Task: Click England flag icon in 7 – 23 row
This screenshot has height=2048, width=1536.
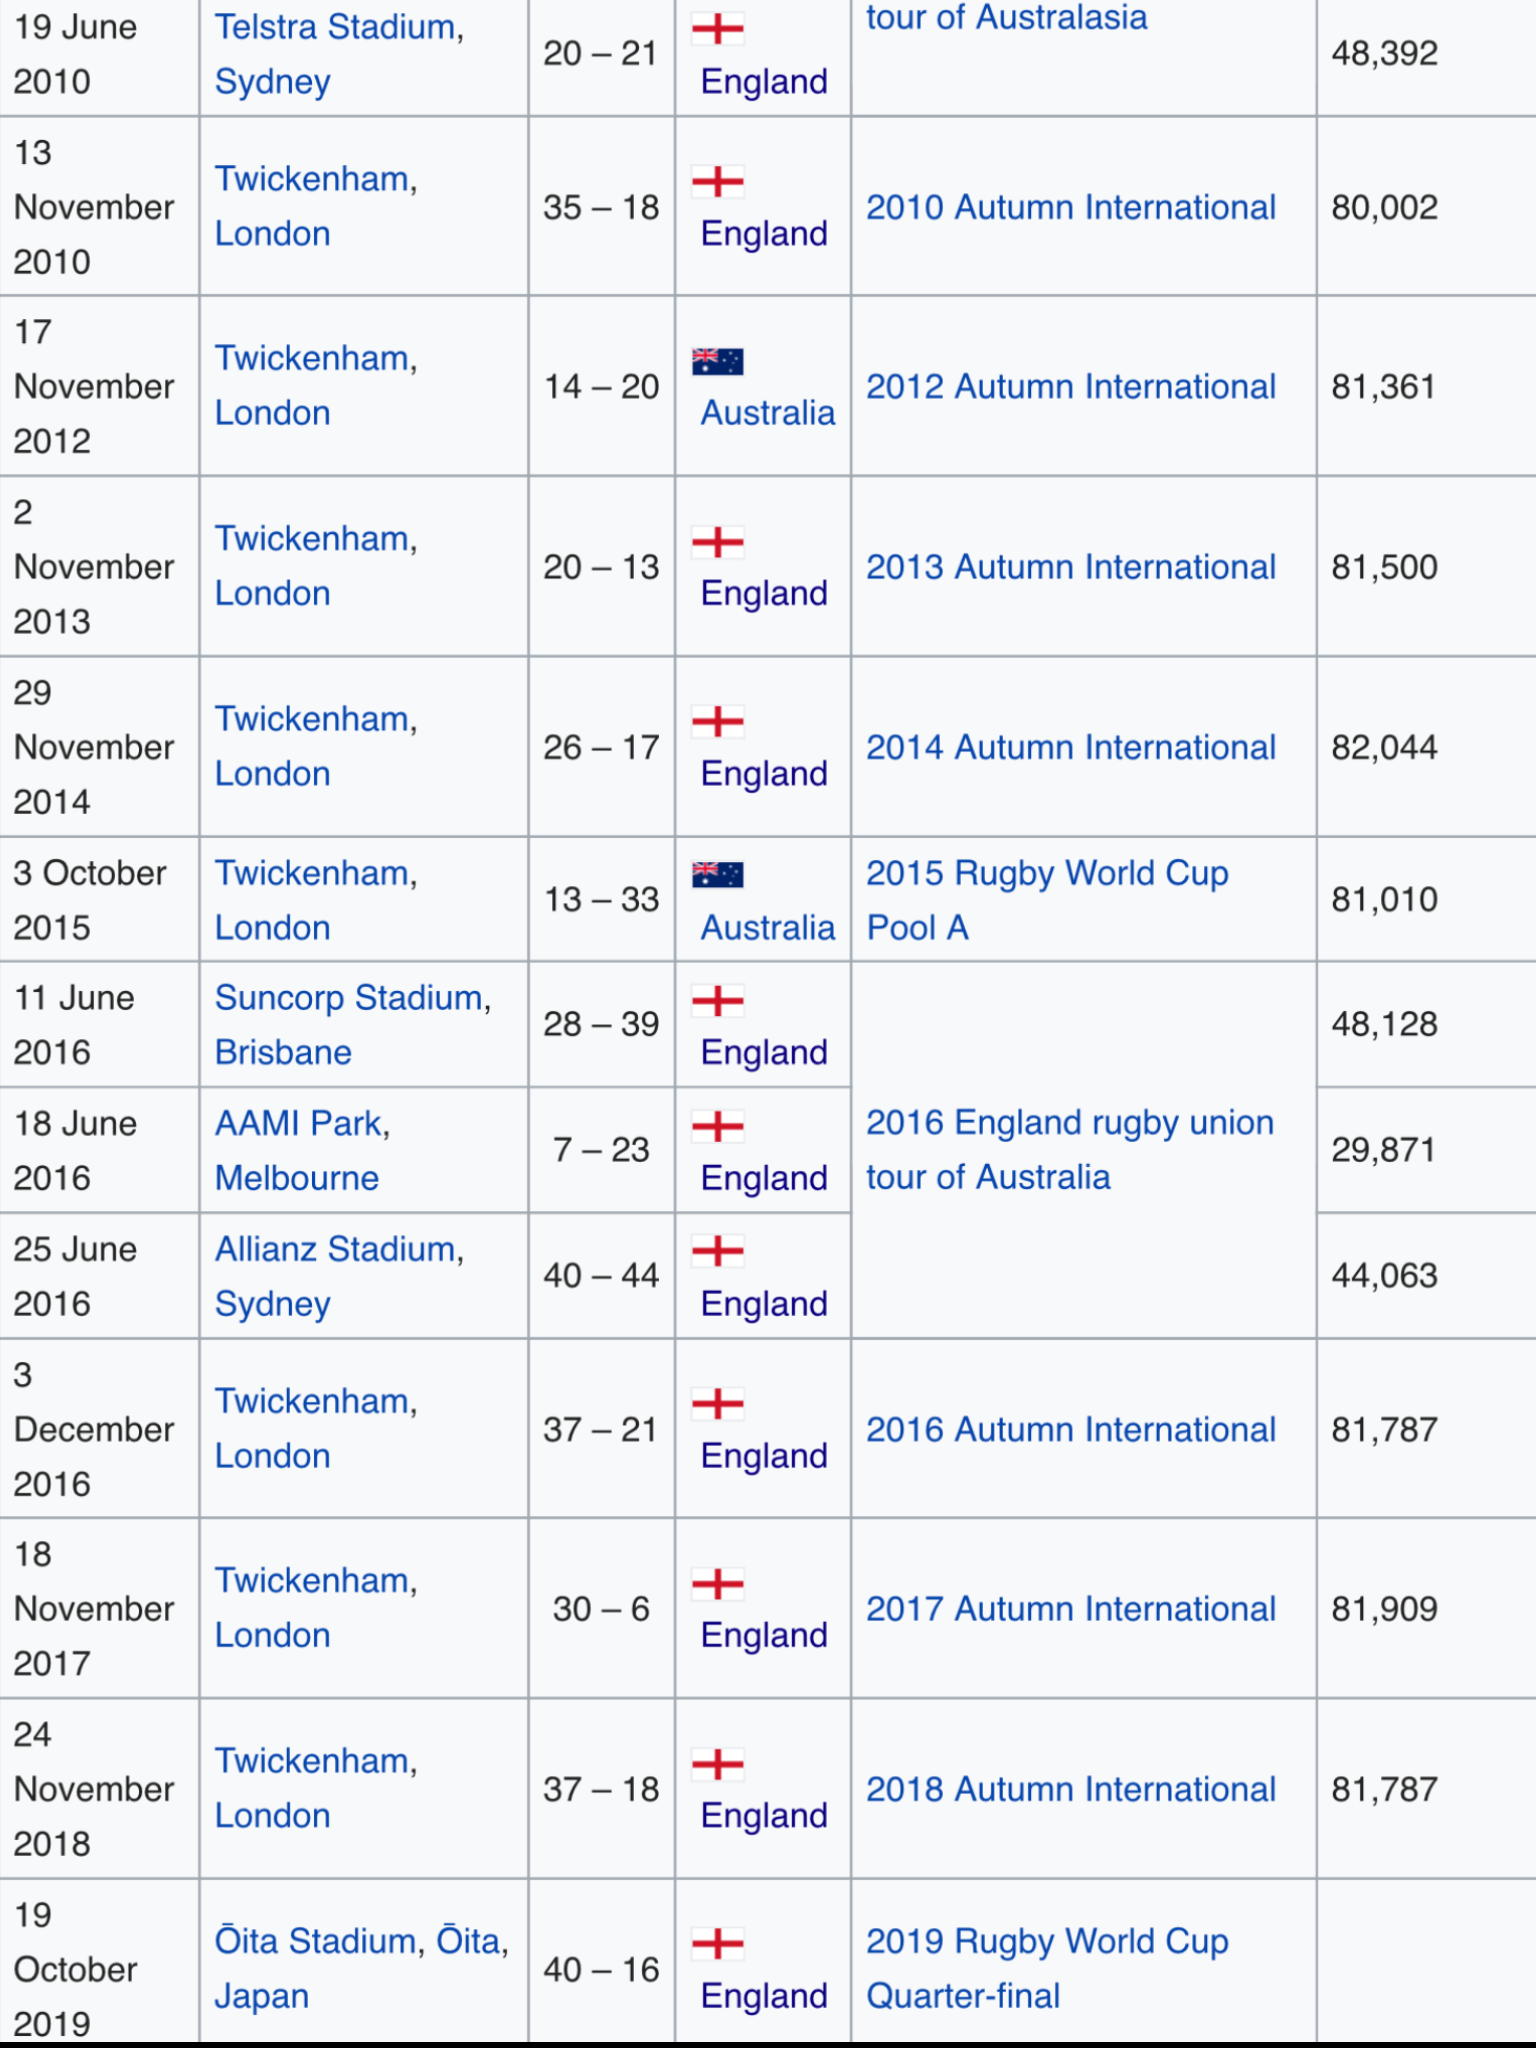Action: (717, 1126)
